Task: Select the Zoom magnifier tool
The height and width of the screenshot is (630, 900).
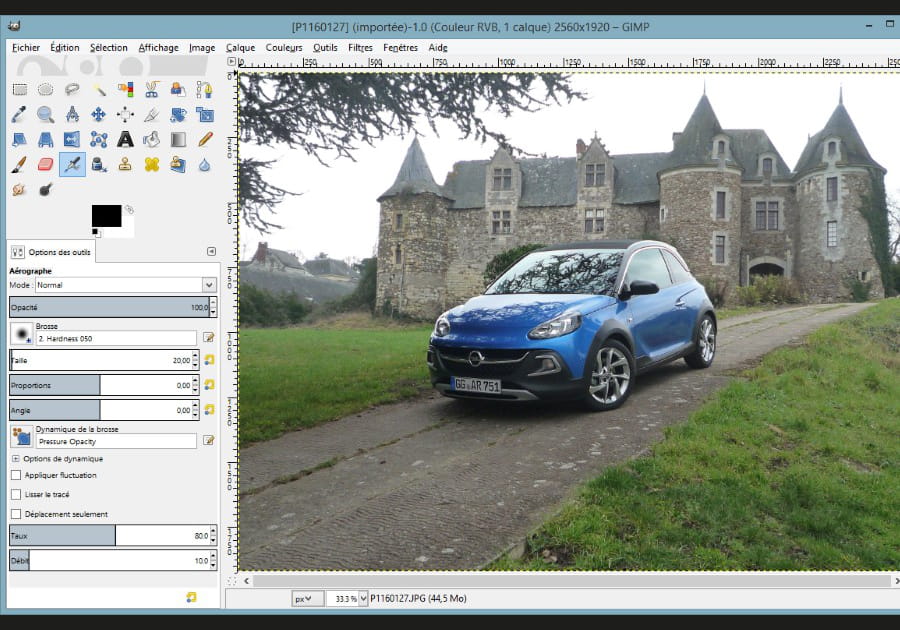Action: point(45,114)
